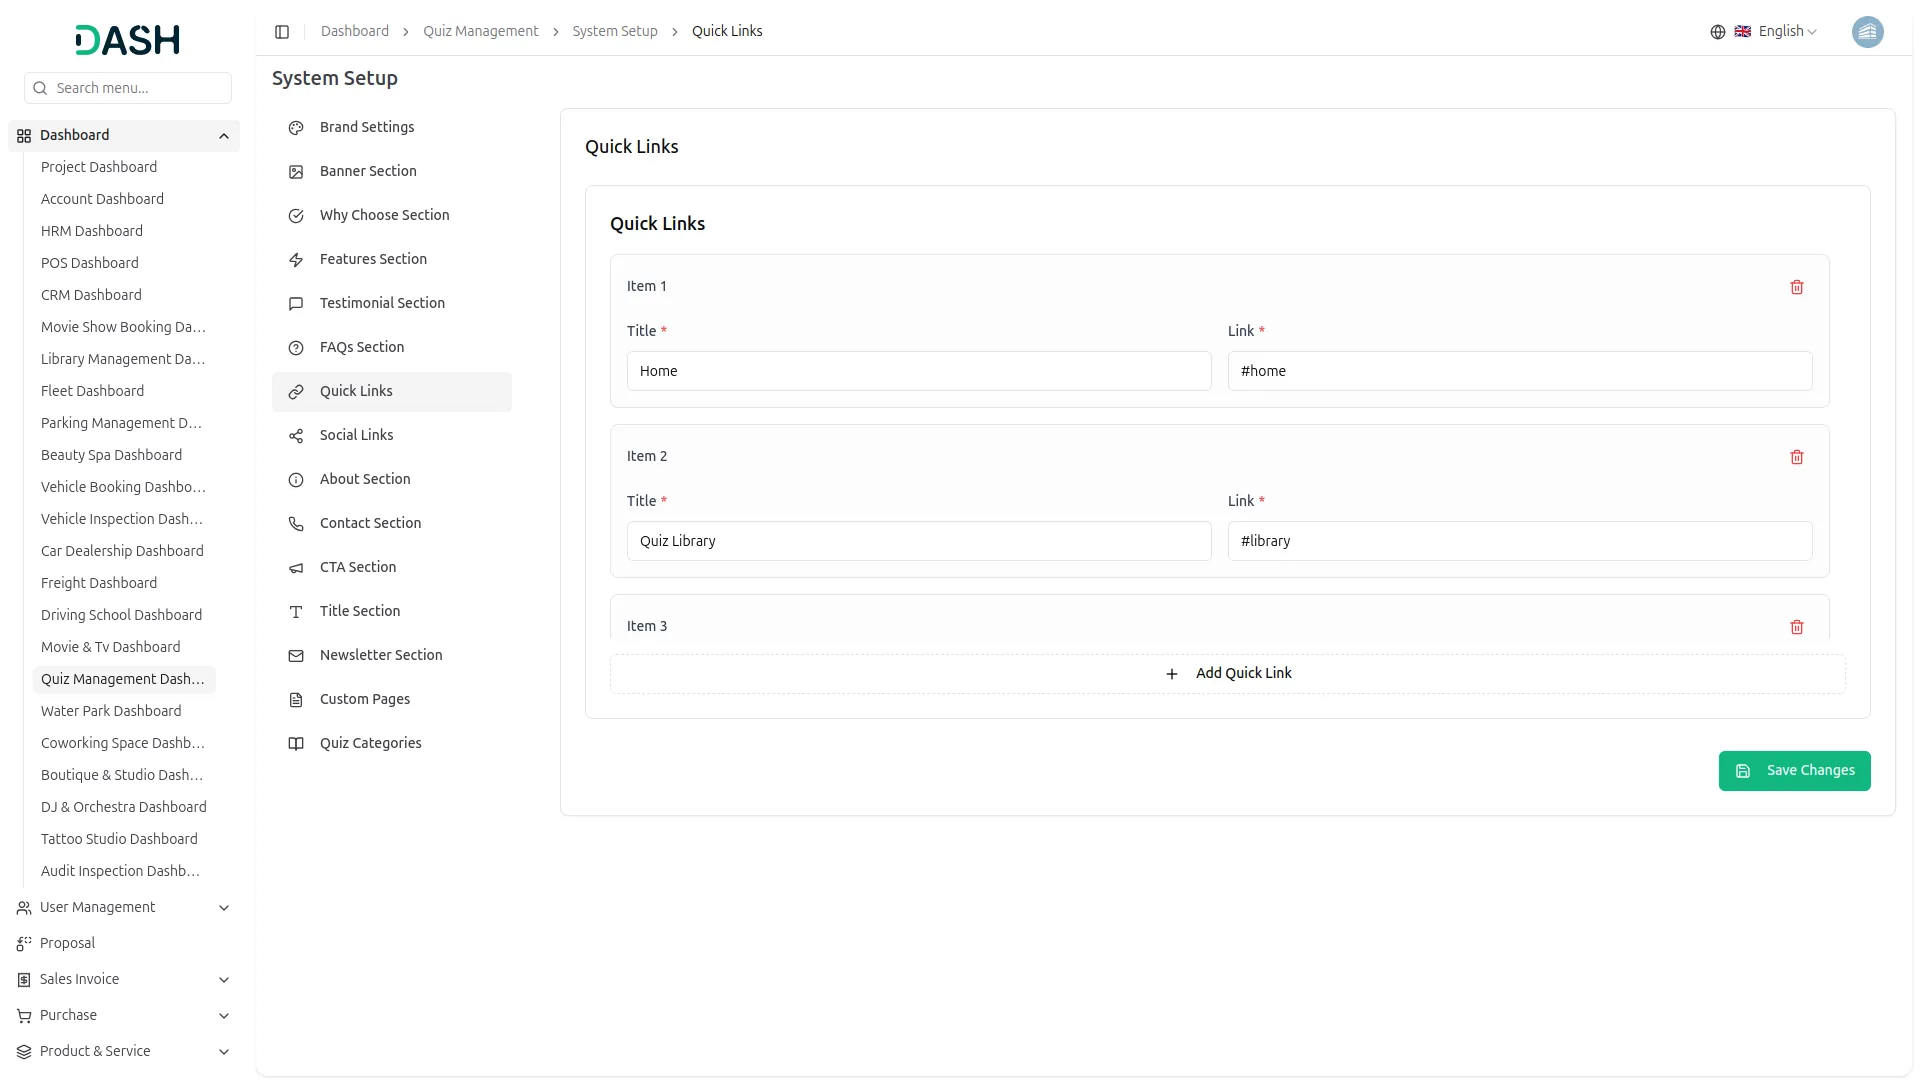Click the Save Changes button

coord(1794,771)
